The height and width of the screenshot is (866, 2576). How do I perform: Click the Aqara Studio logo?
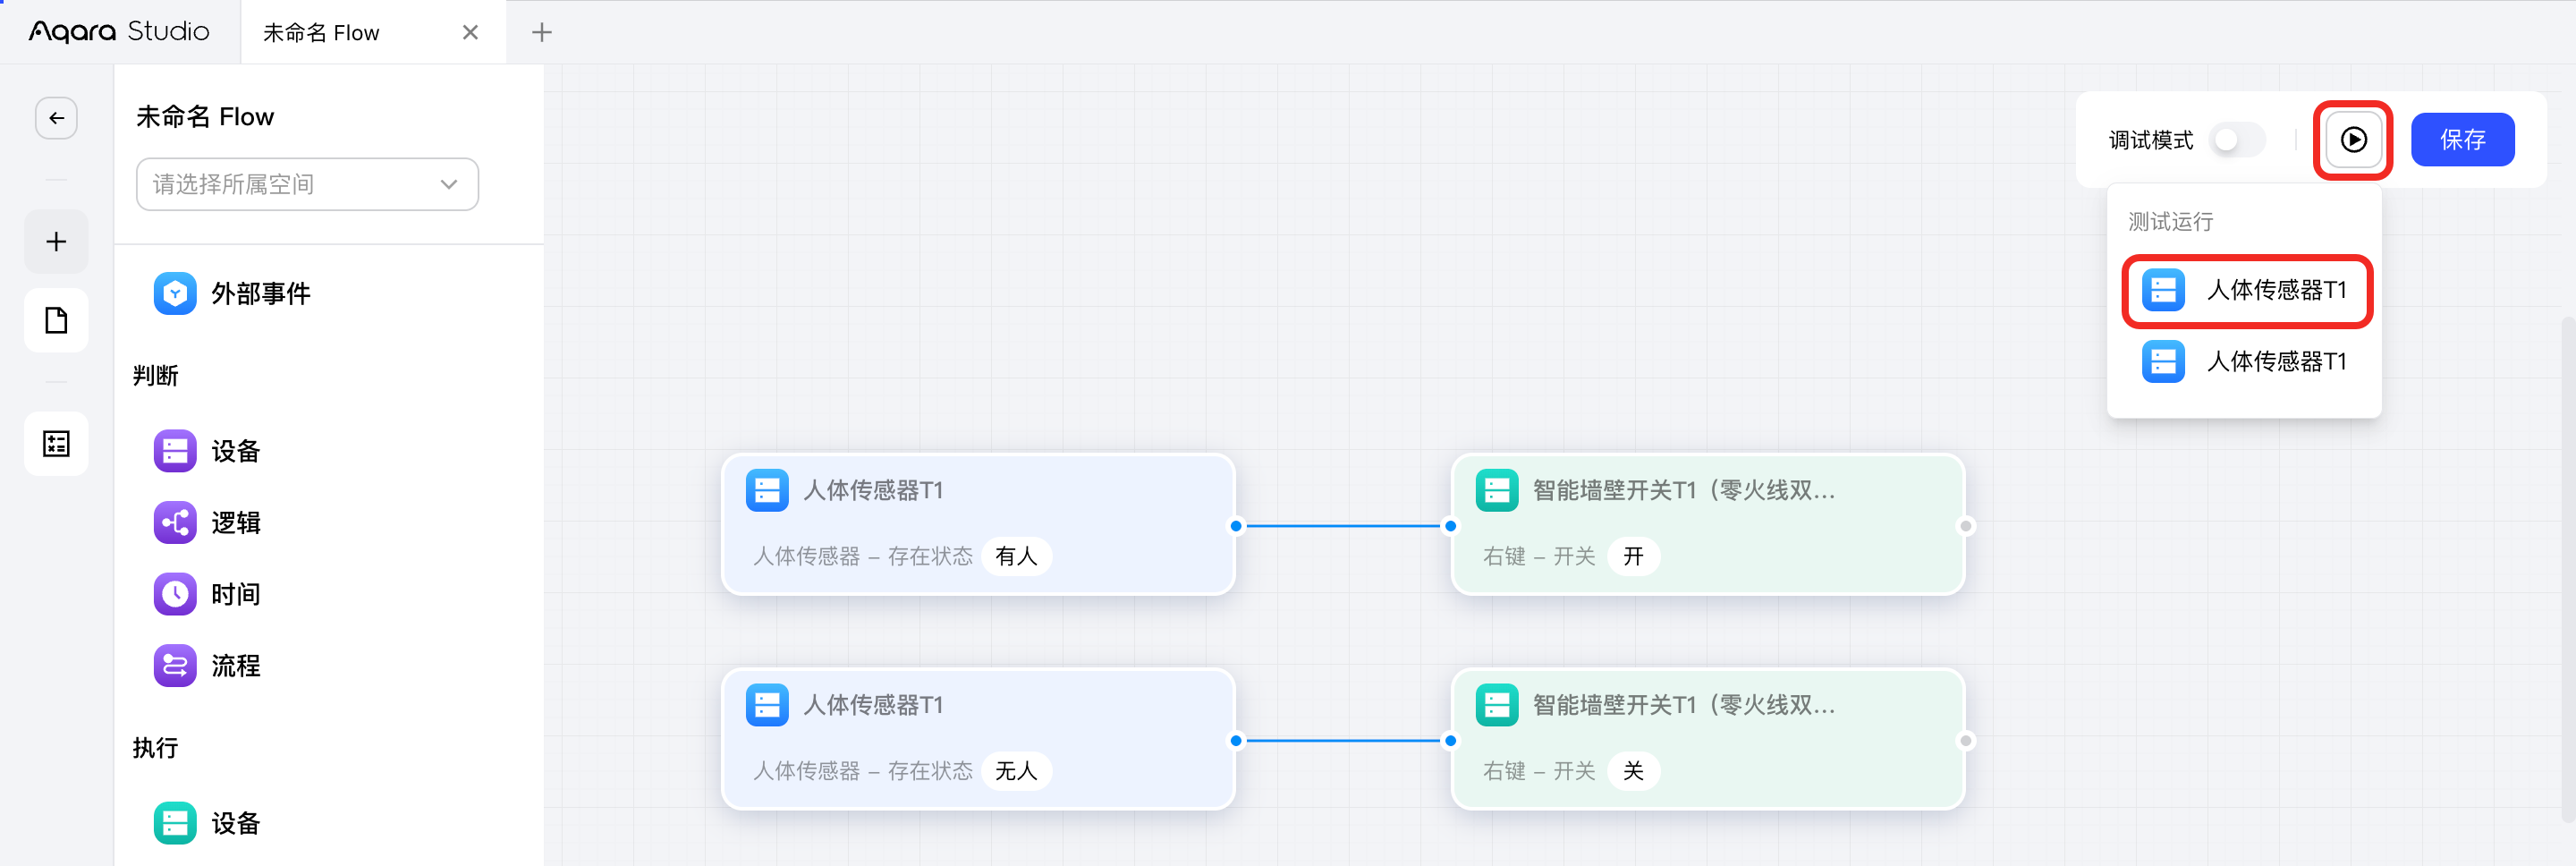(119, 32)
